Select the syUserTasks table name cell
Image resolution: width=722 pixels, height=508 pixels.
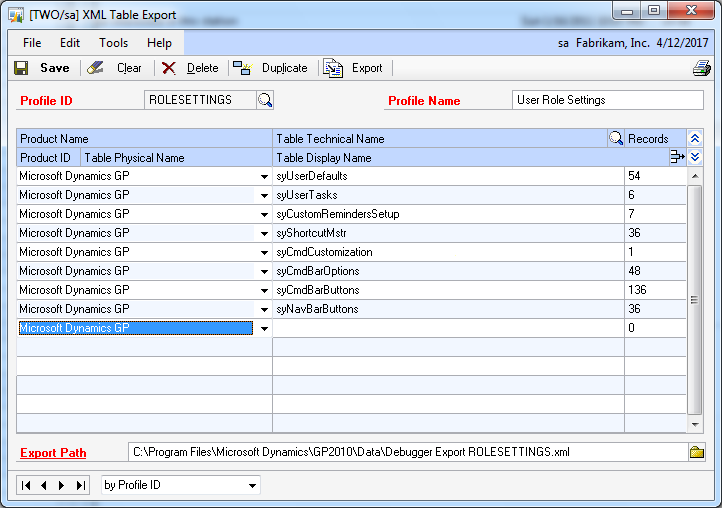coord(448,195)
